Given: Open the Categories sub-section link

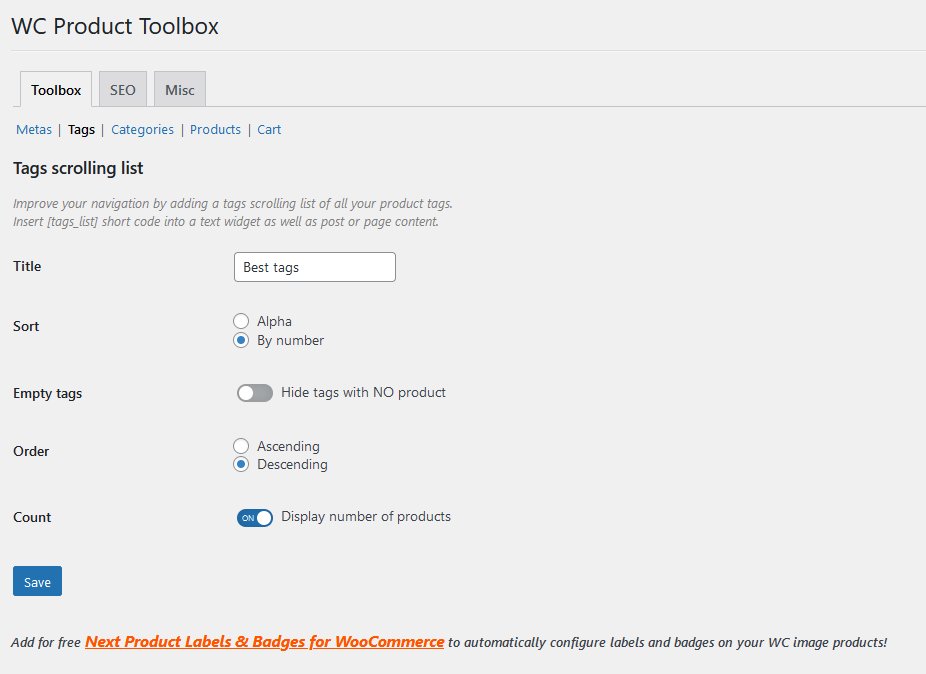Looking at the screenshot, I should pyautogui.click(x=142, y=130).
